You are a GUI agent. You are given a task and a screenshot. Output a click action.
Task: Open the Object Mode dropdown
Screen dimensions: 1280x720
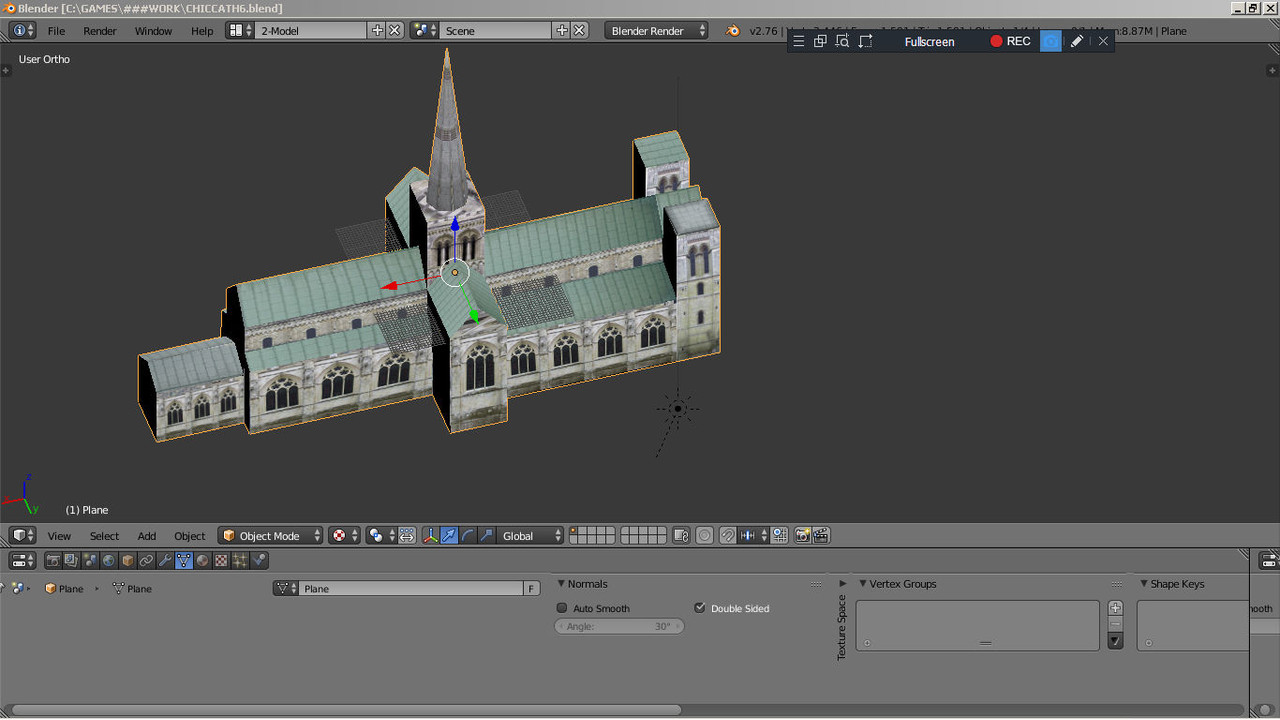(271, 536)
